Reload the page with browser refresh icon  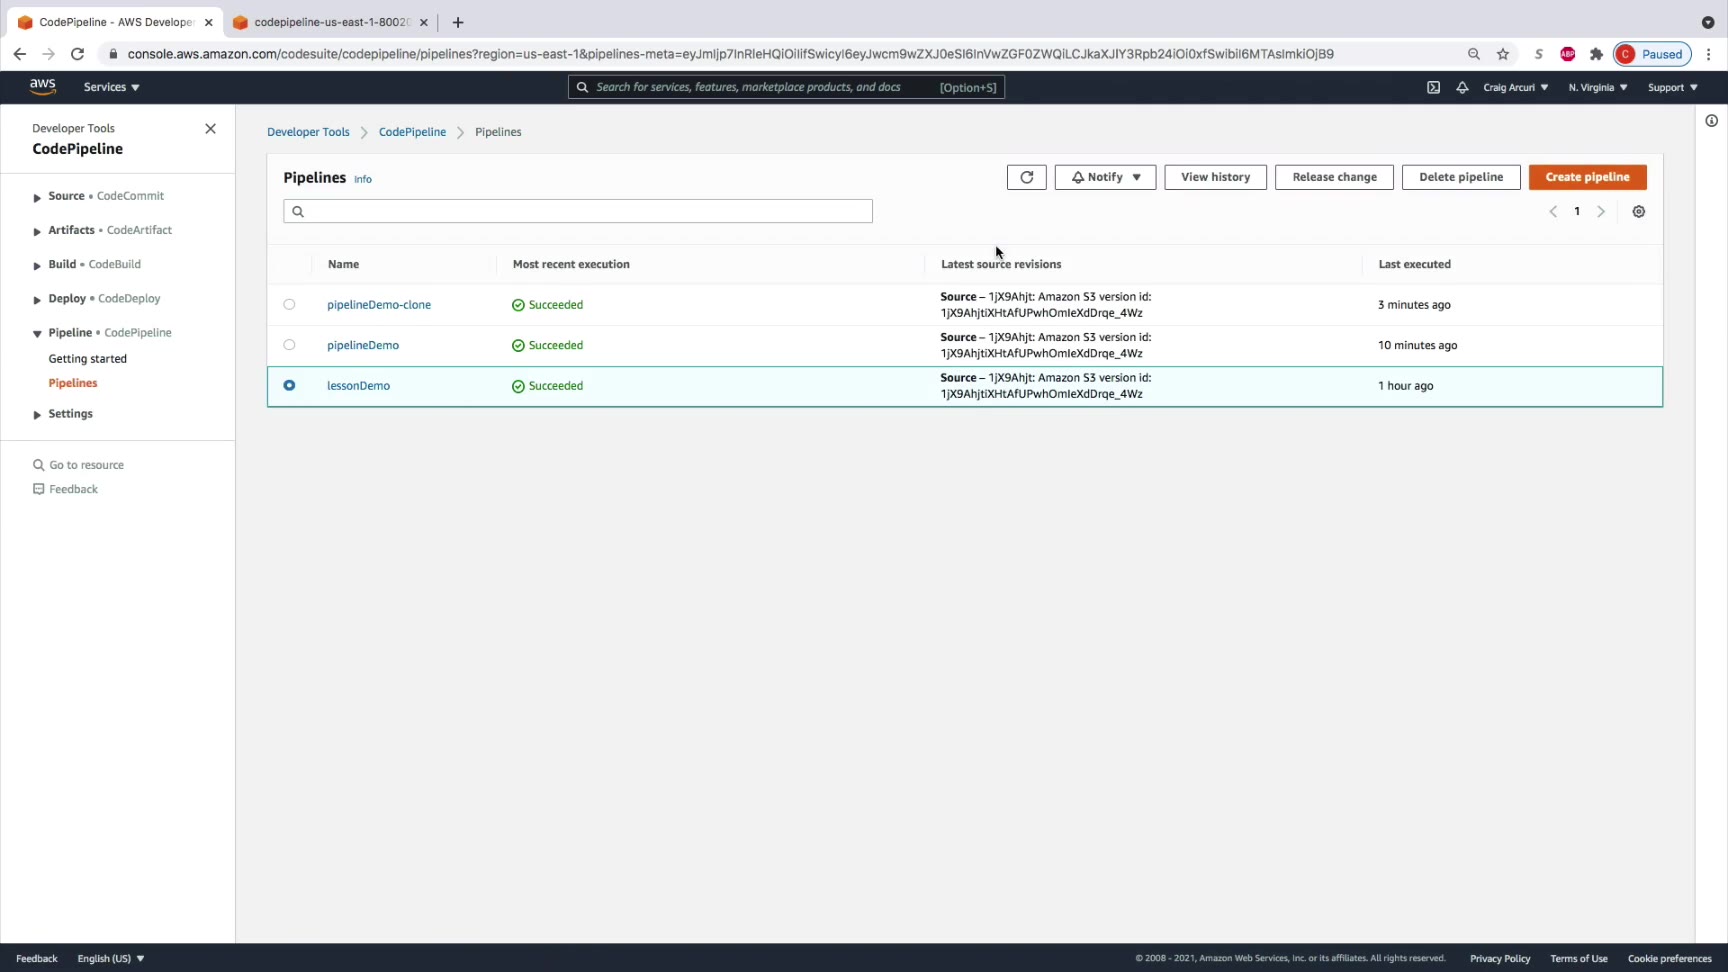(x=77, y=54)
